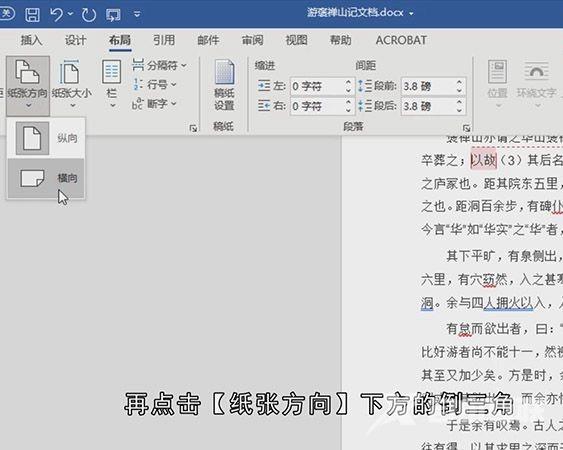Open paragraph dialog launcher in 段落 group
Screen dimensions: 563x450
pyautogui.click(x=466, y=128)
